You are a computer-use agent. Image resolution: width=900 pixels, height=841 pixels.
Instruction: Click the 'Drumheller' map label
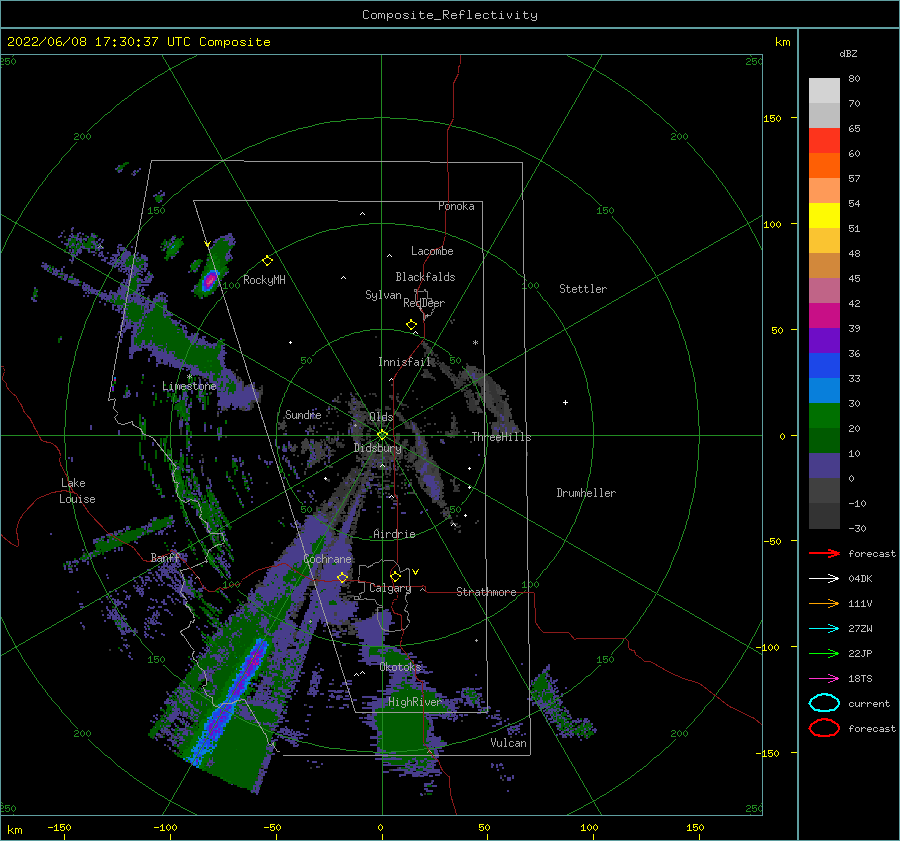[x=586, y=493]
